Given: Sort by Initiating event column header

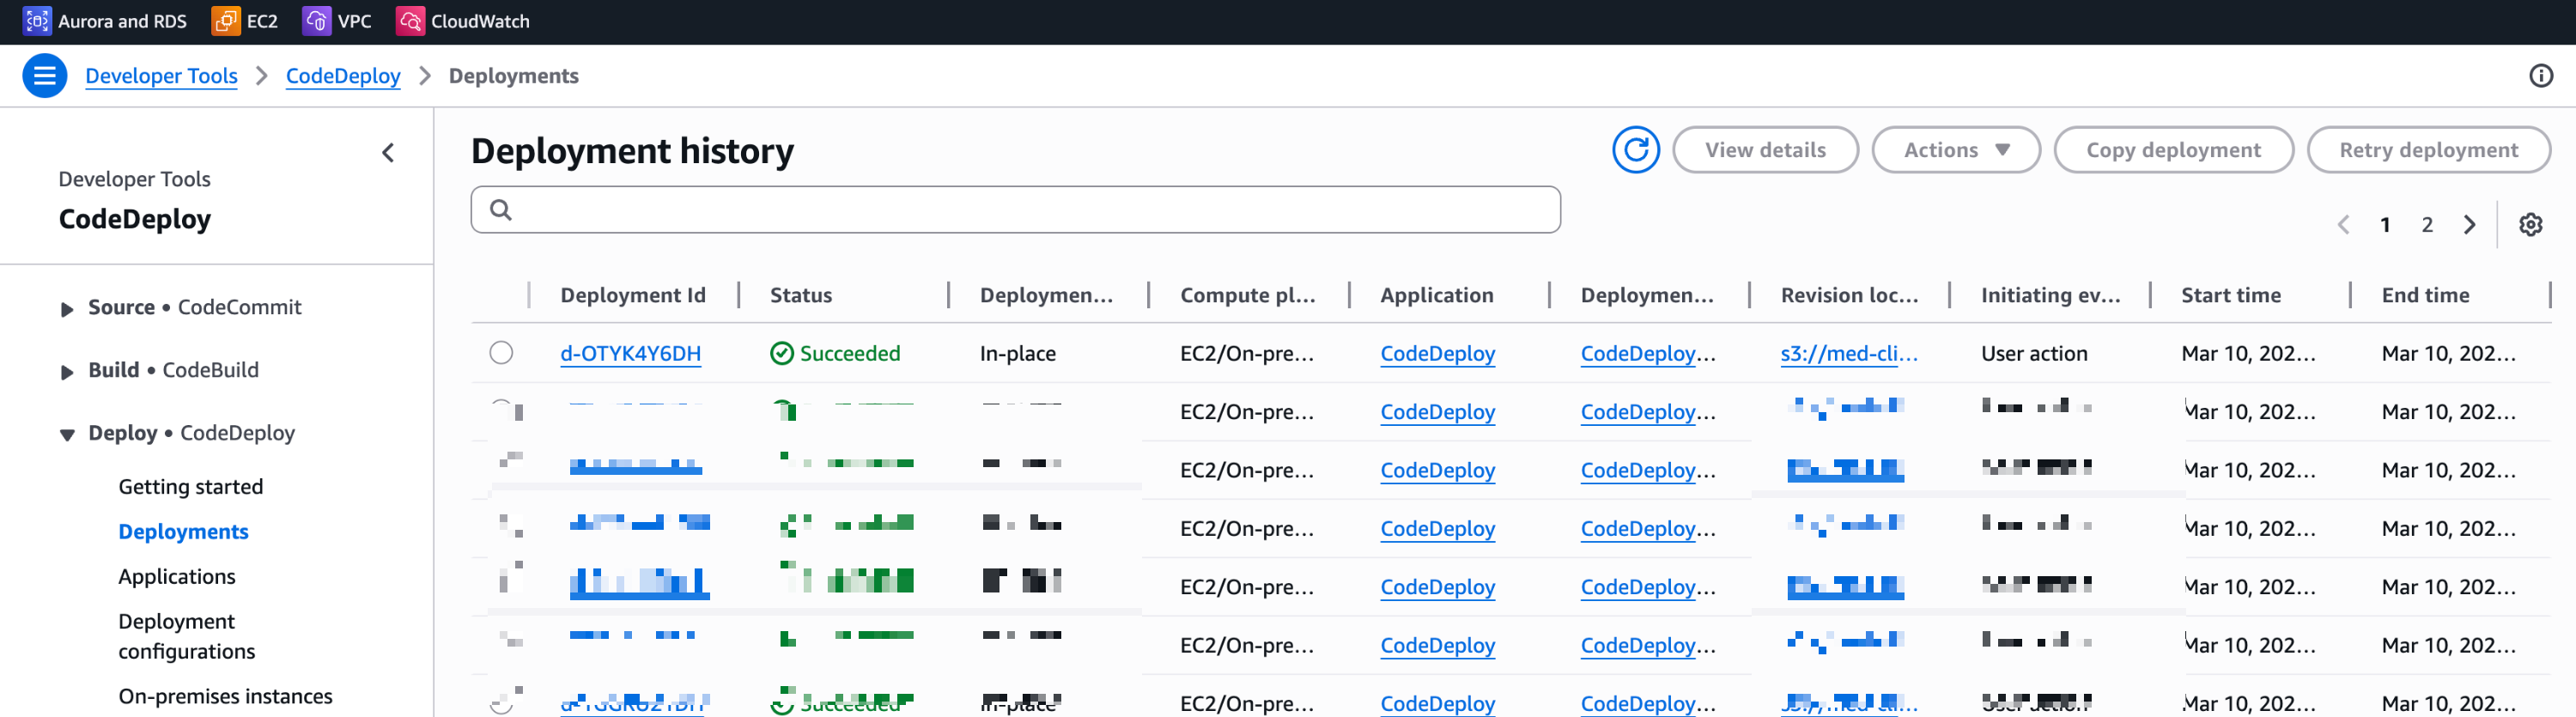Looking at the screenshot, I should [x=2050, y=295].
